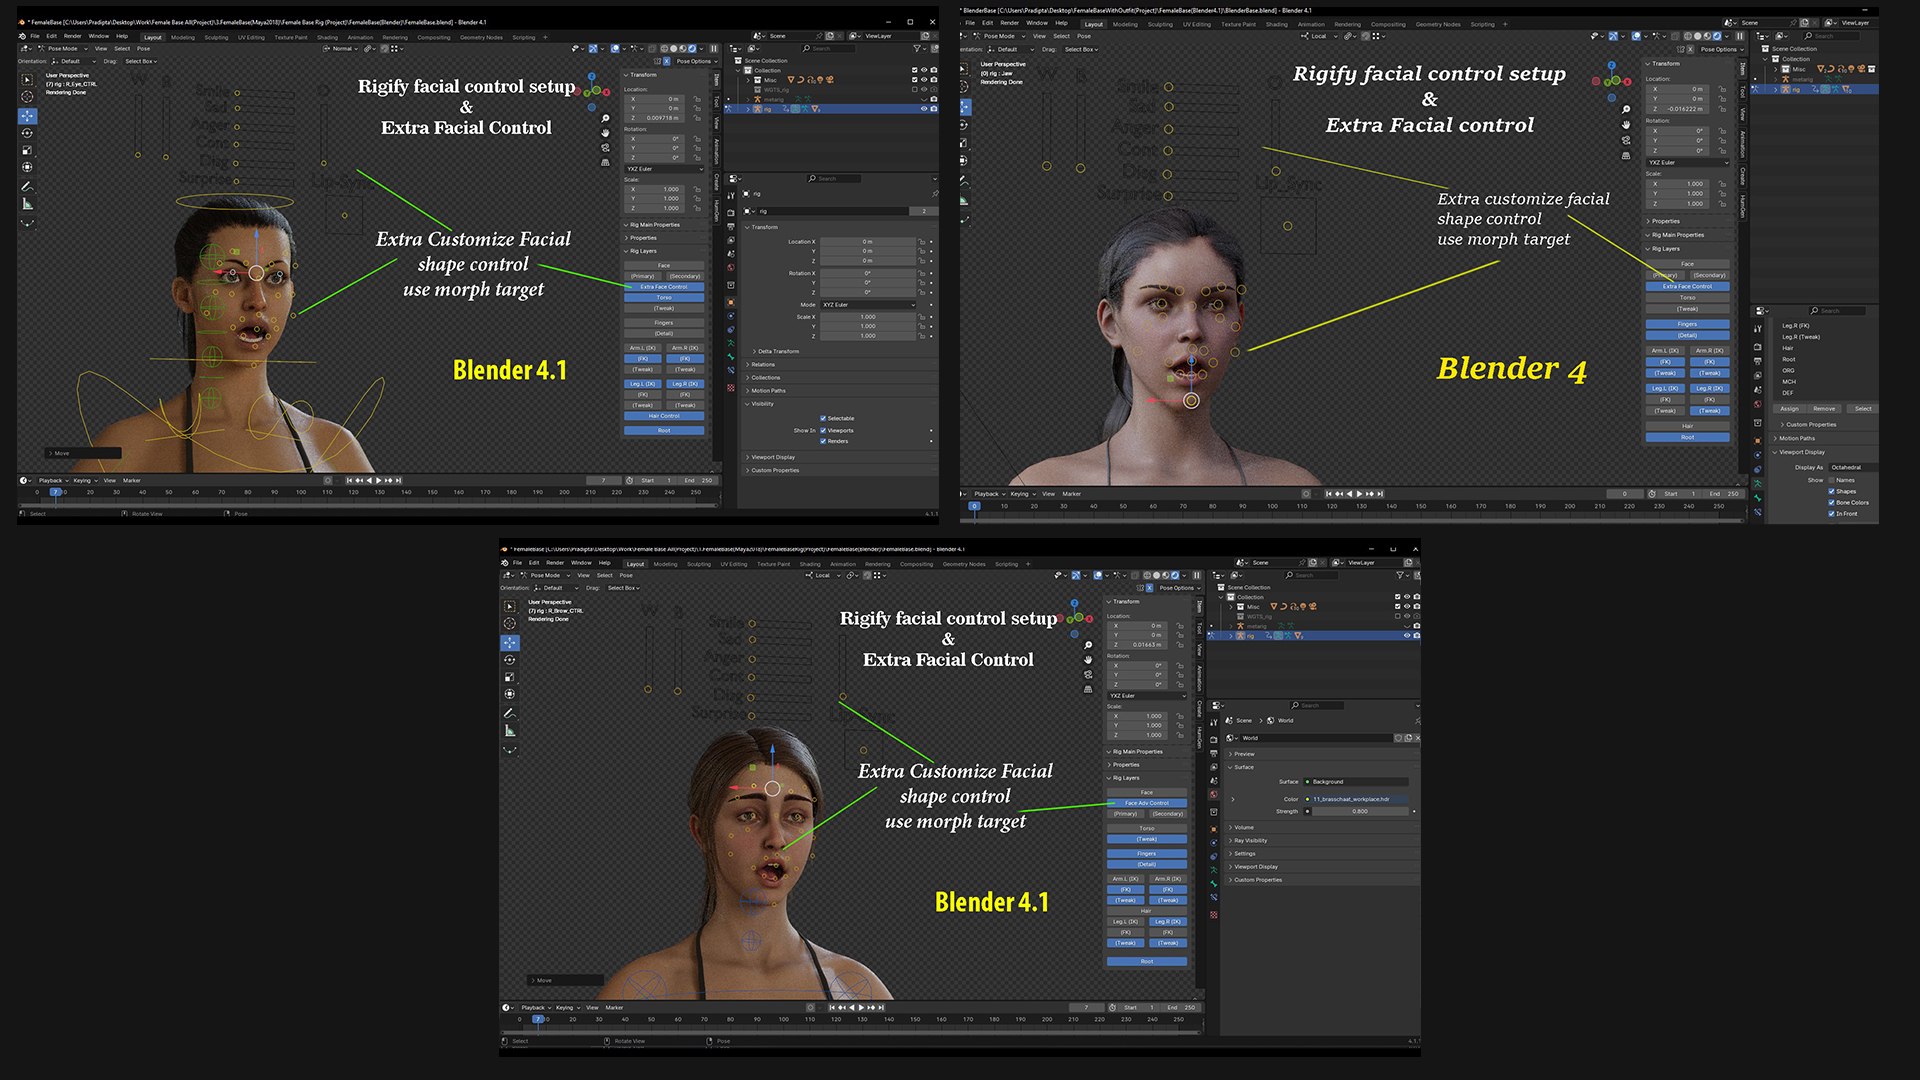Click Hair Control button in top-left window

[664, 416]
